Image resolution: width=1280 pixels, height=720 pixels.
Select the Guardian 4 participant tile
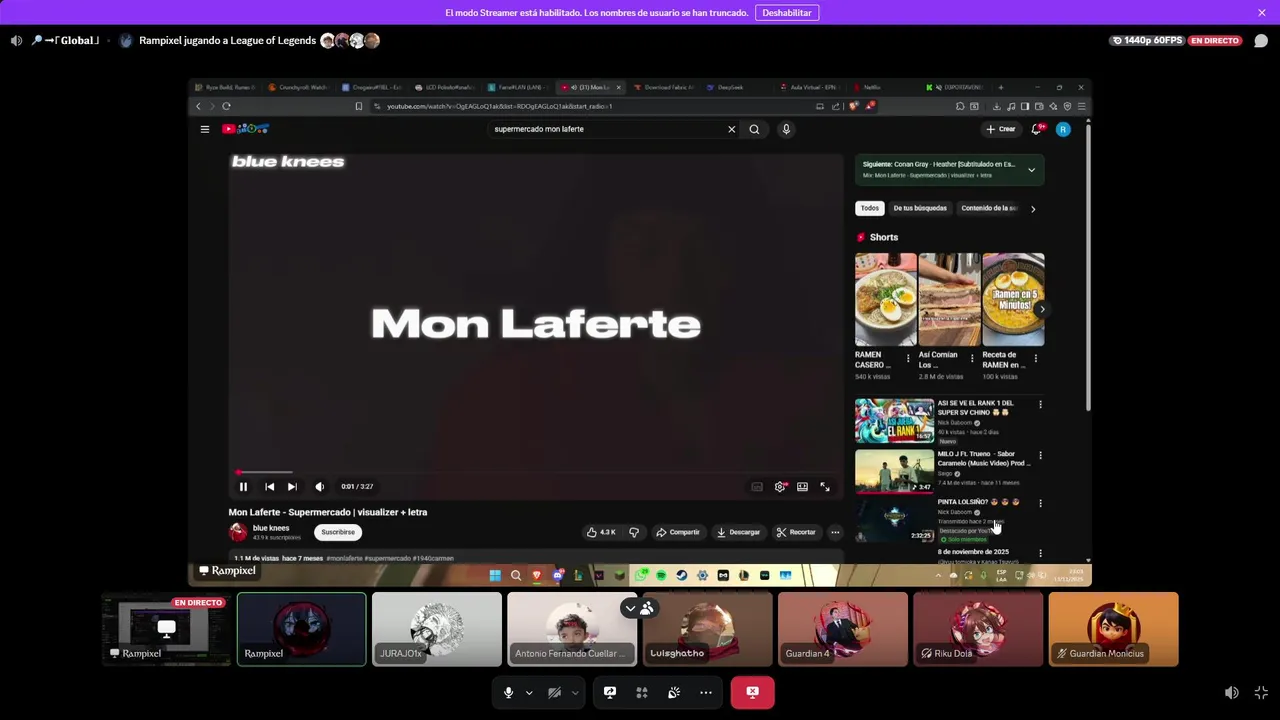pyautogui.click(x=843, y=629)
